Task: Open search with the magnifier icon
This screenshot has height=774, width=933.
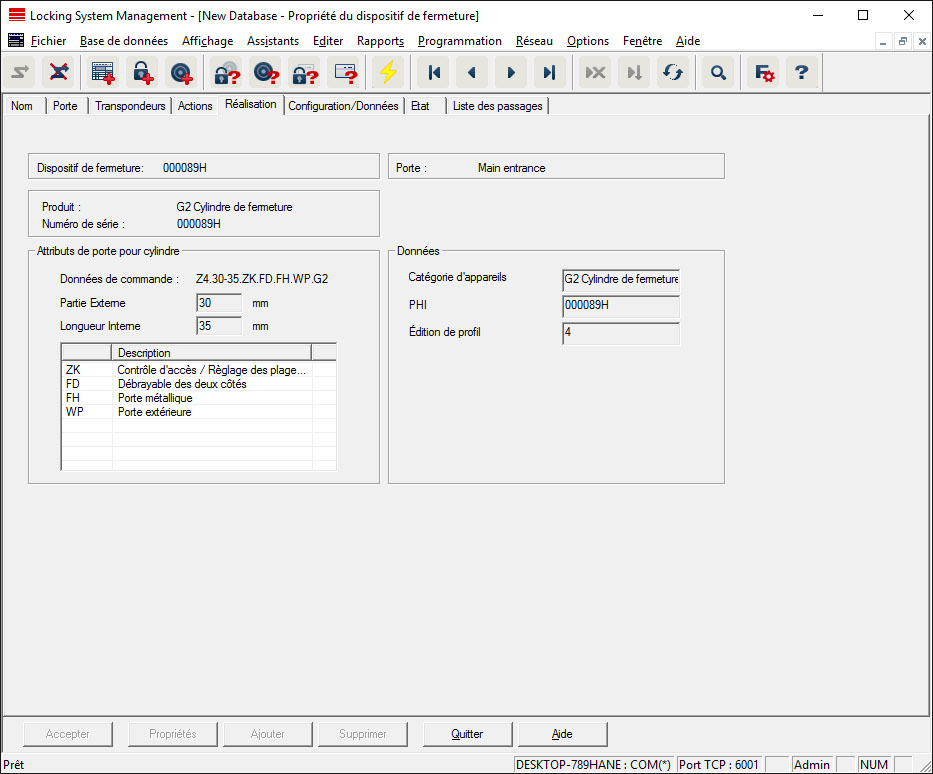Action: [x=717, y=73]
